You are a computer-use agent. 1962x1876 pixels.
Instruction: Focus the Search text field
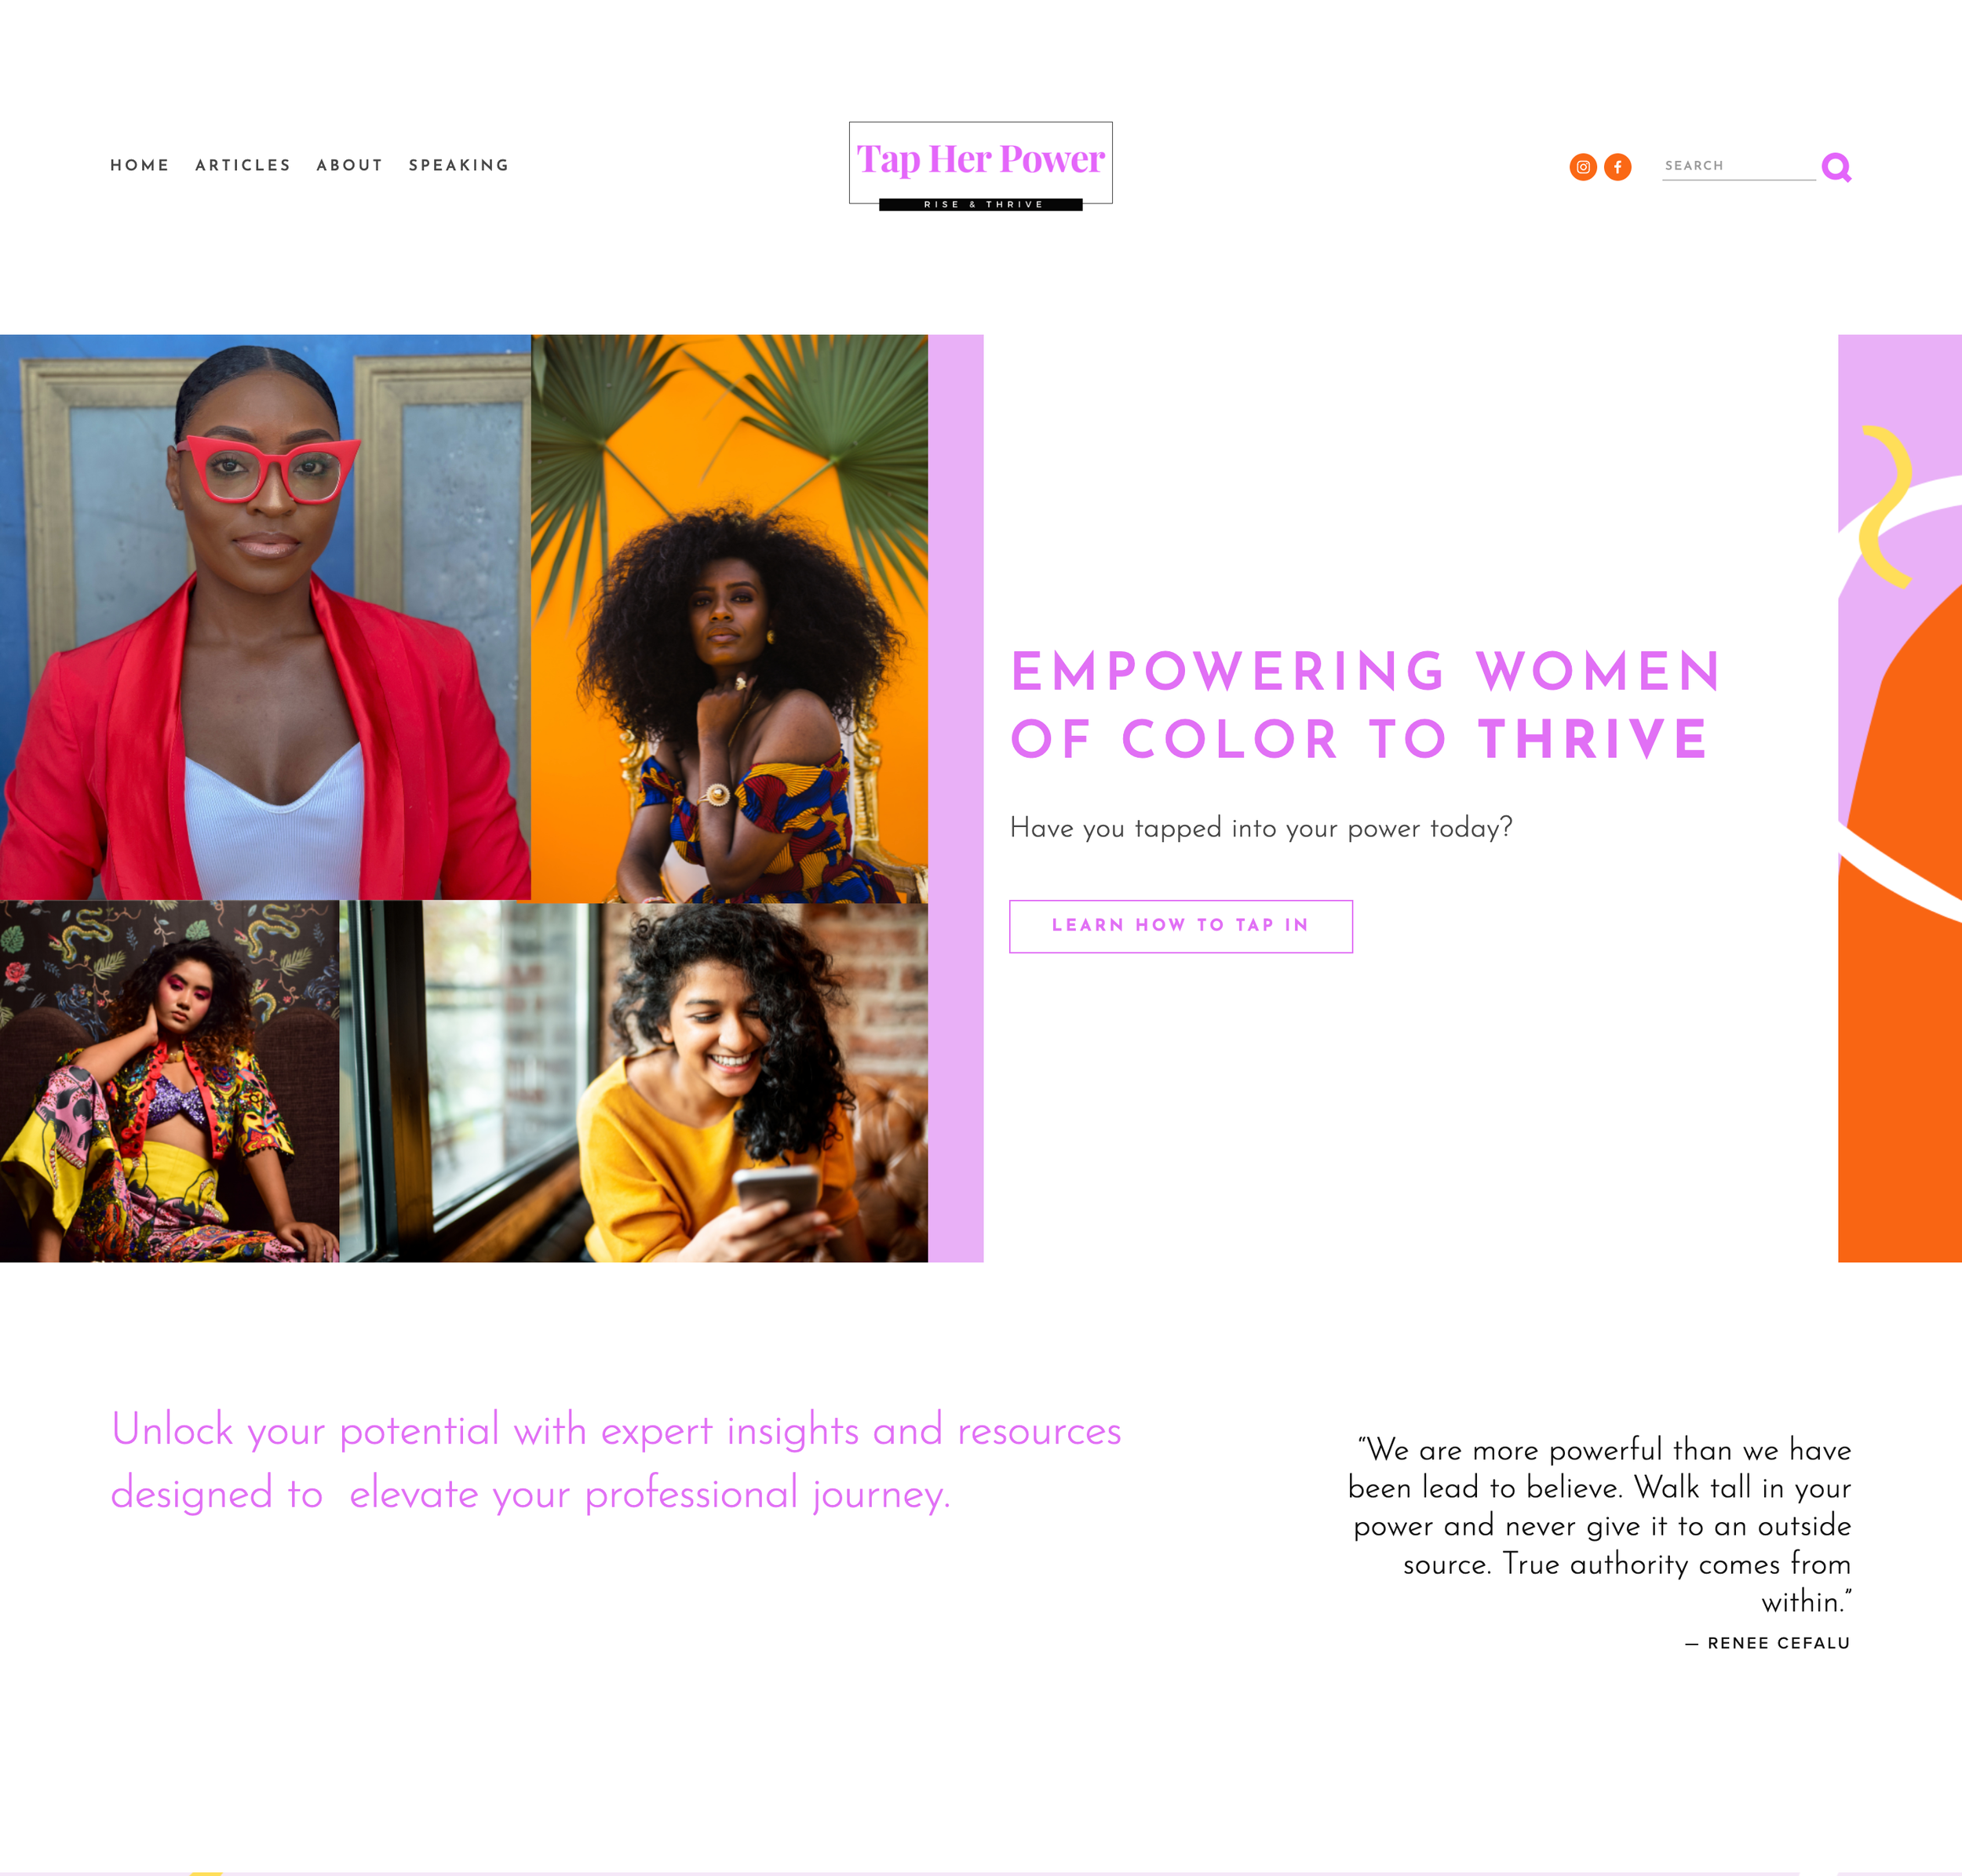point(1738,166)
